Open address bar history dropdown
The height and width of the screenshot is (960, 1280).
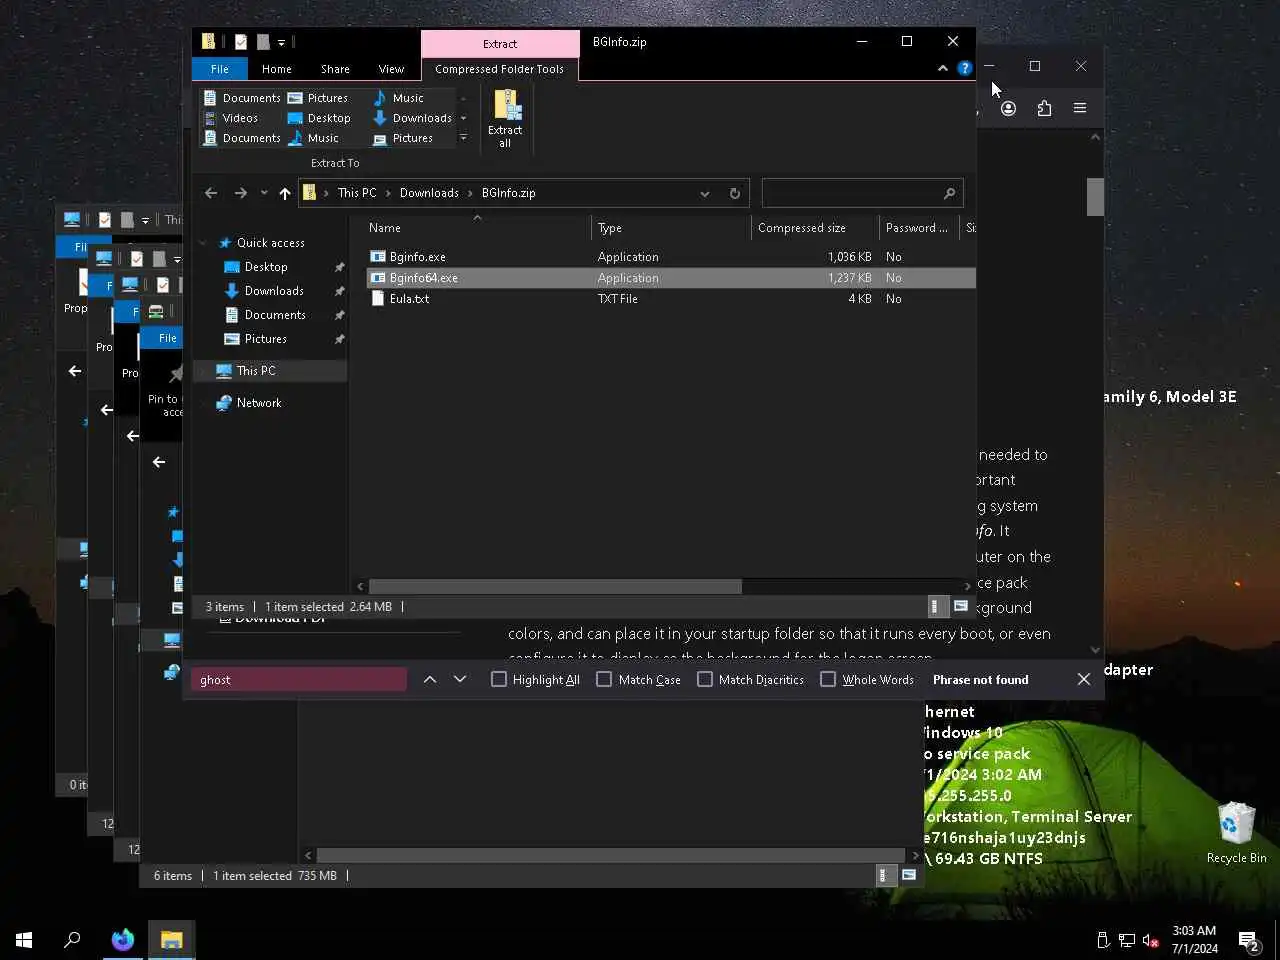click(705, 193)
